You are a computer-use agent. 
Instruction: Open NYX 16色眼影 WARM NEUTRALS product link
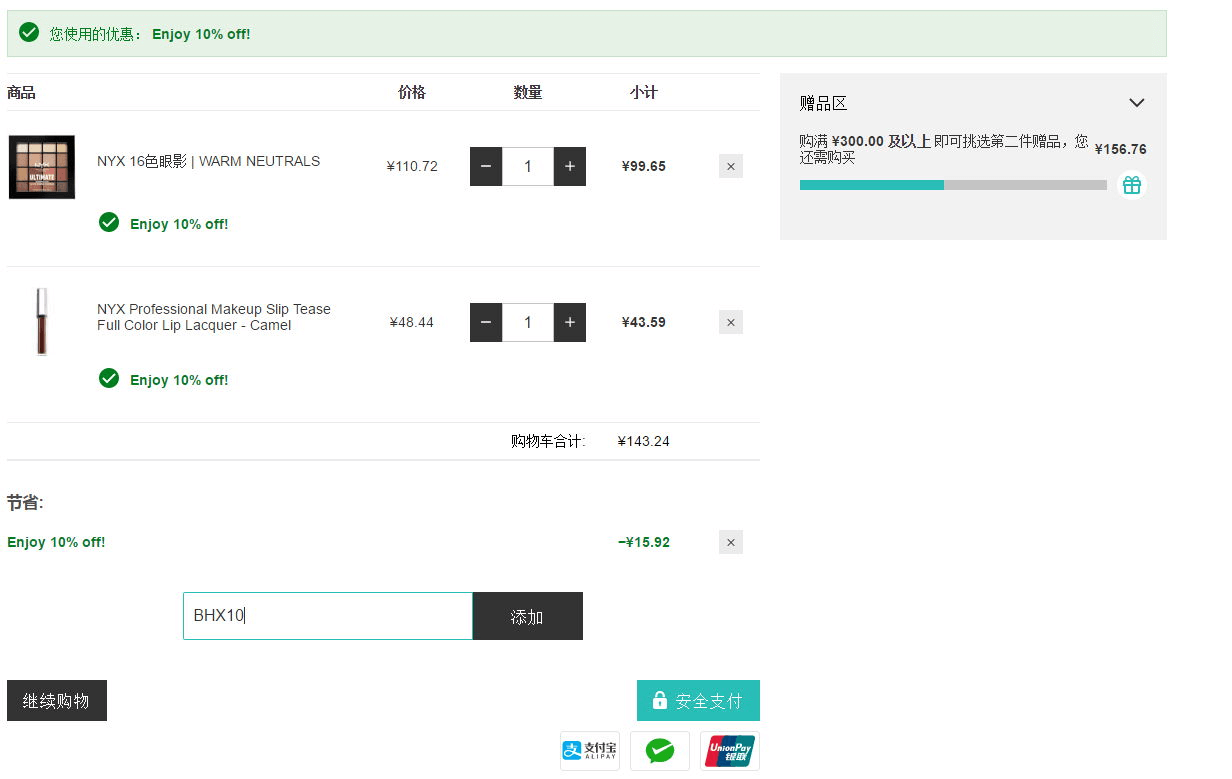pyautogui.click(x=208, y=161)
